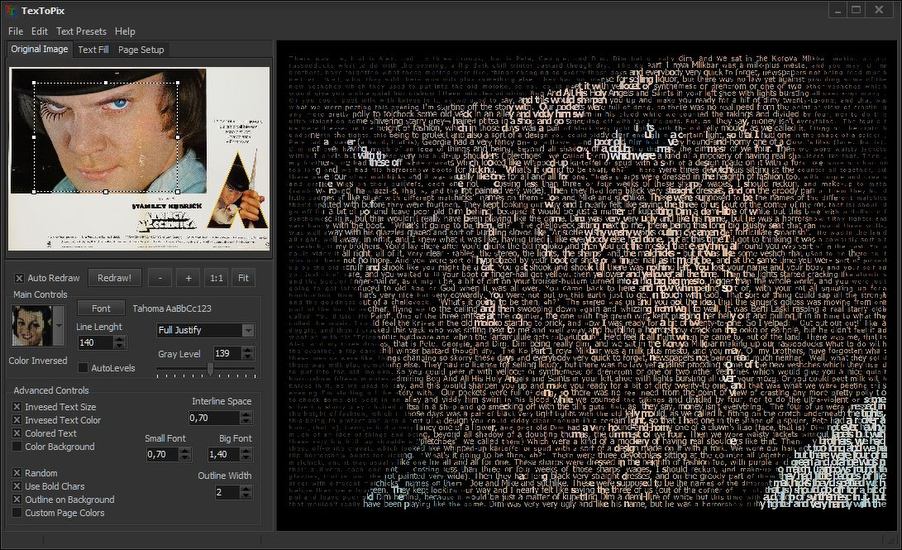
Task: Click the Fit zoom button
Action: (243, 278)
